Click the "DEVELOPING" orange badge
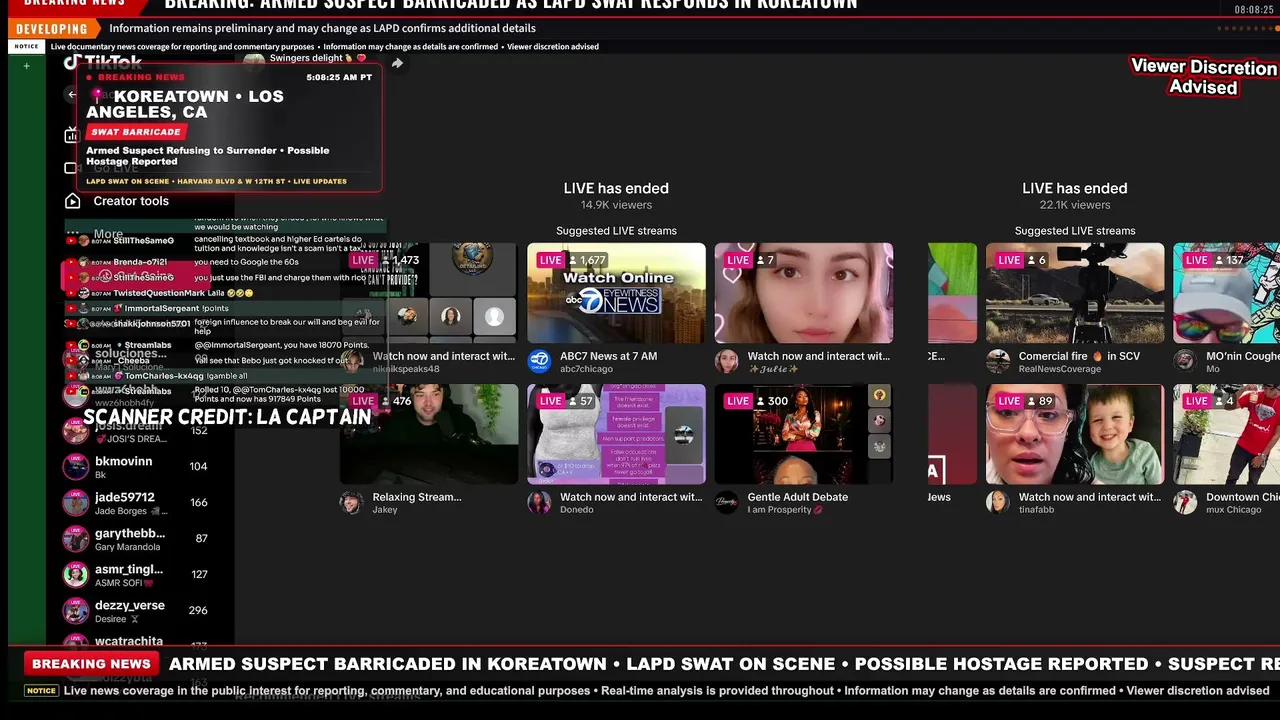1280x720 pixels. pyautogui.click(x=52, y=29)
